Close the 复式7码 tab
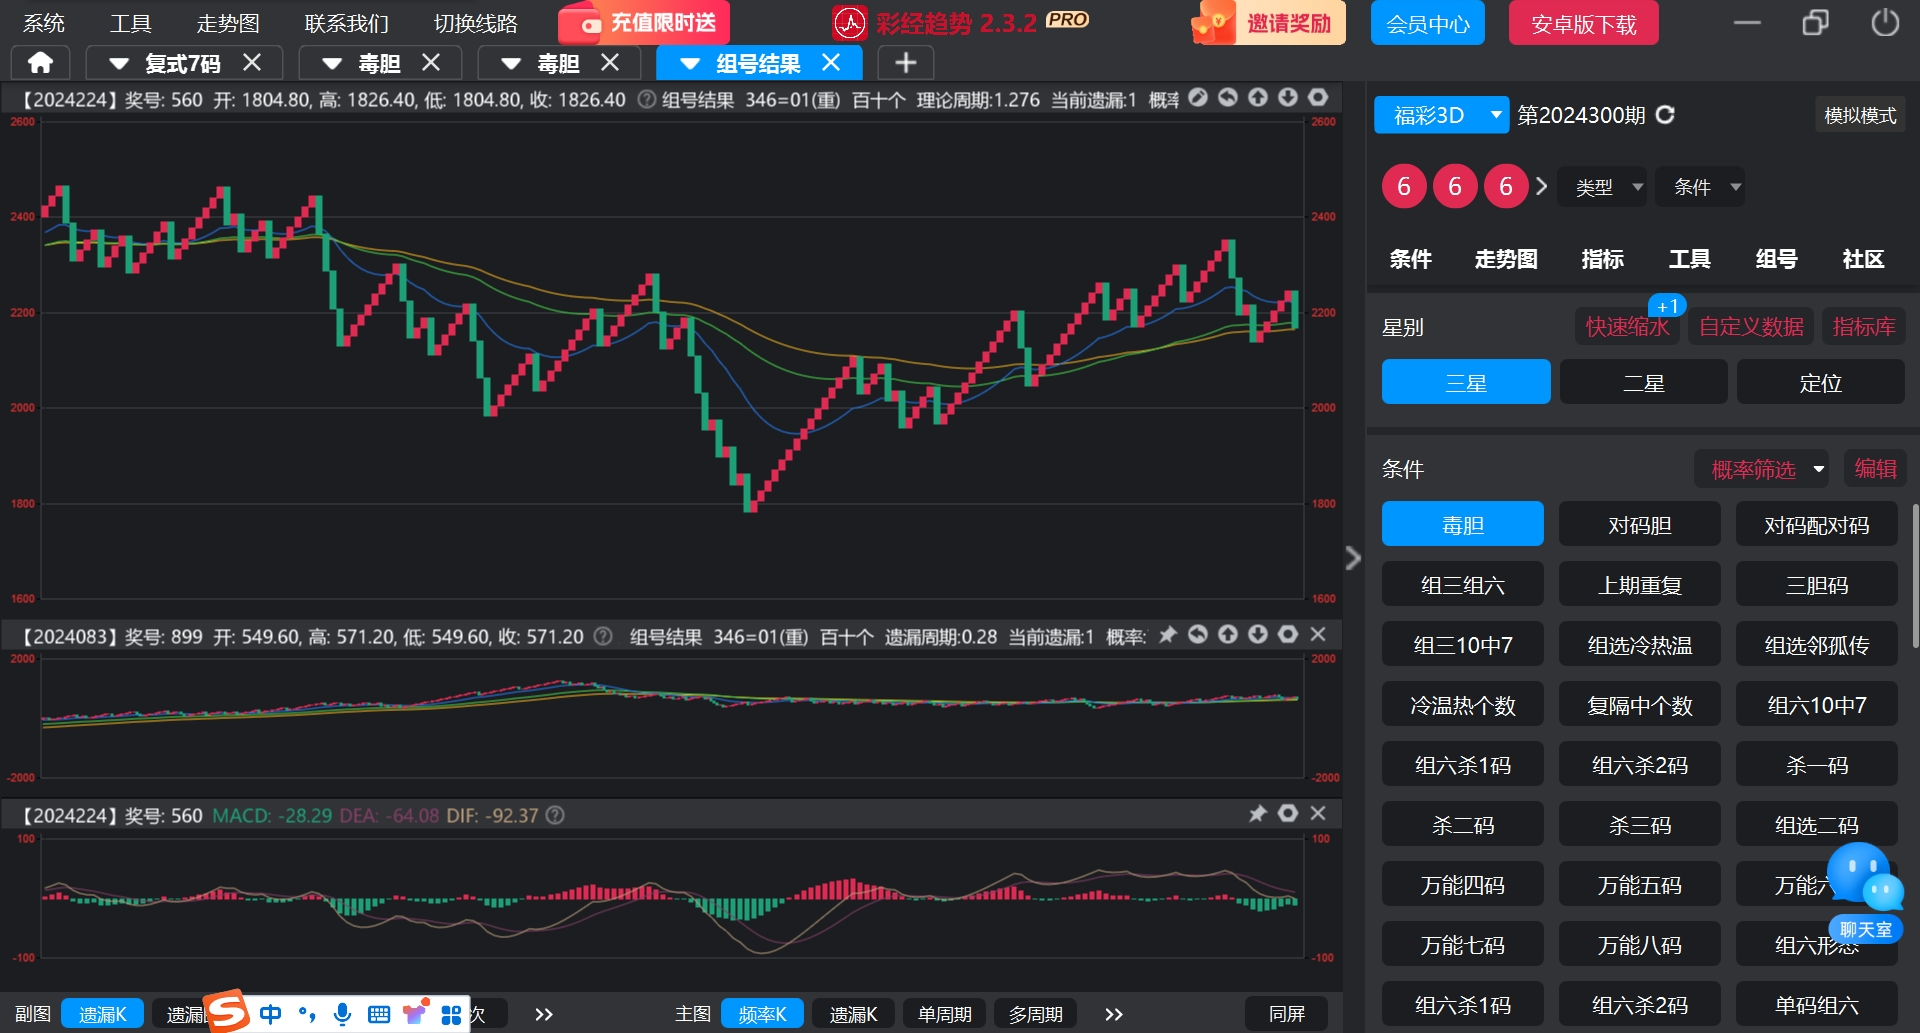Viewport: 1920px width, 1033px height. 252,63
